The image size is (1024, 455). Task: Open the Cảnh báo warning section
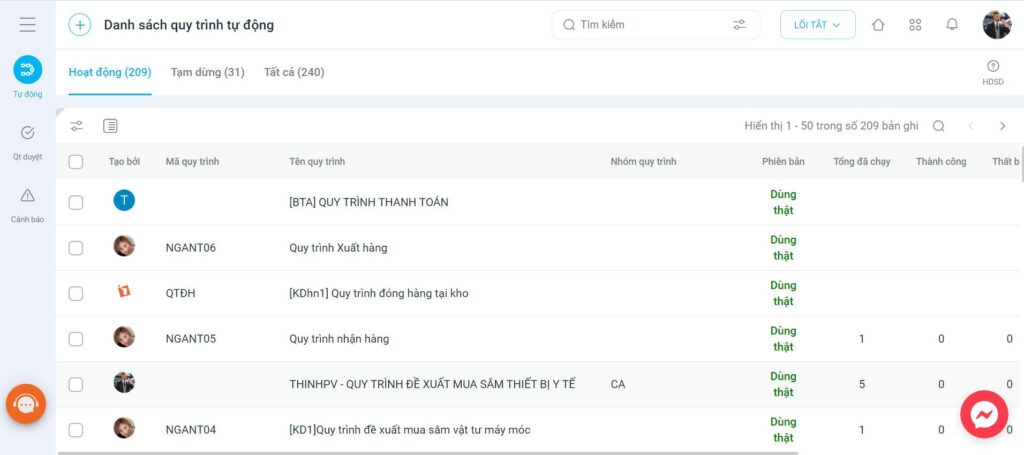click(27, 203)
